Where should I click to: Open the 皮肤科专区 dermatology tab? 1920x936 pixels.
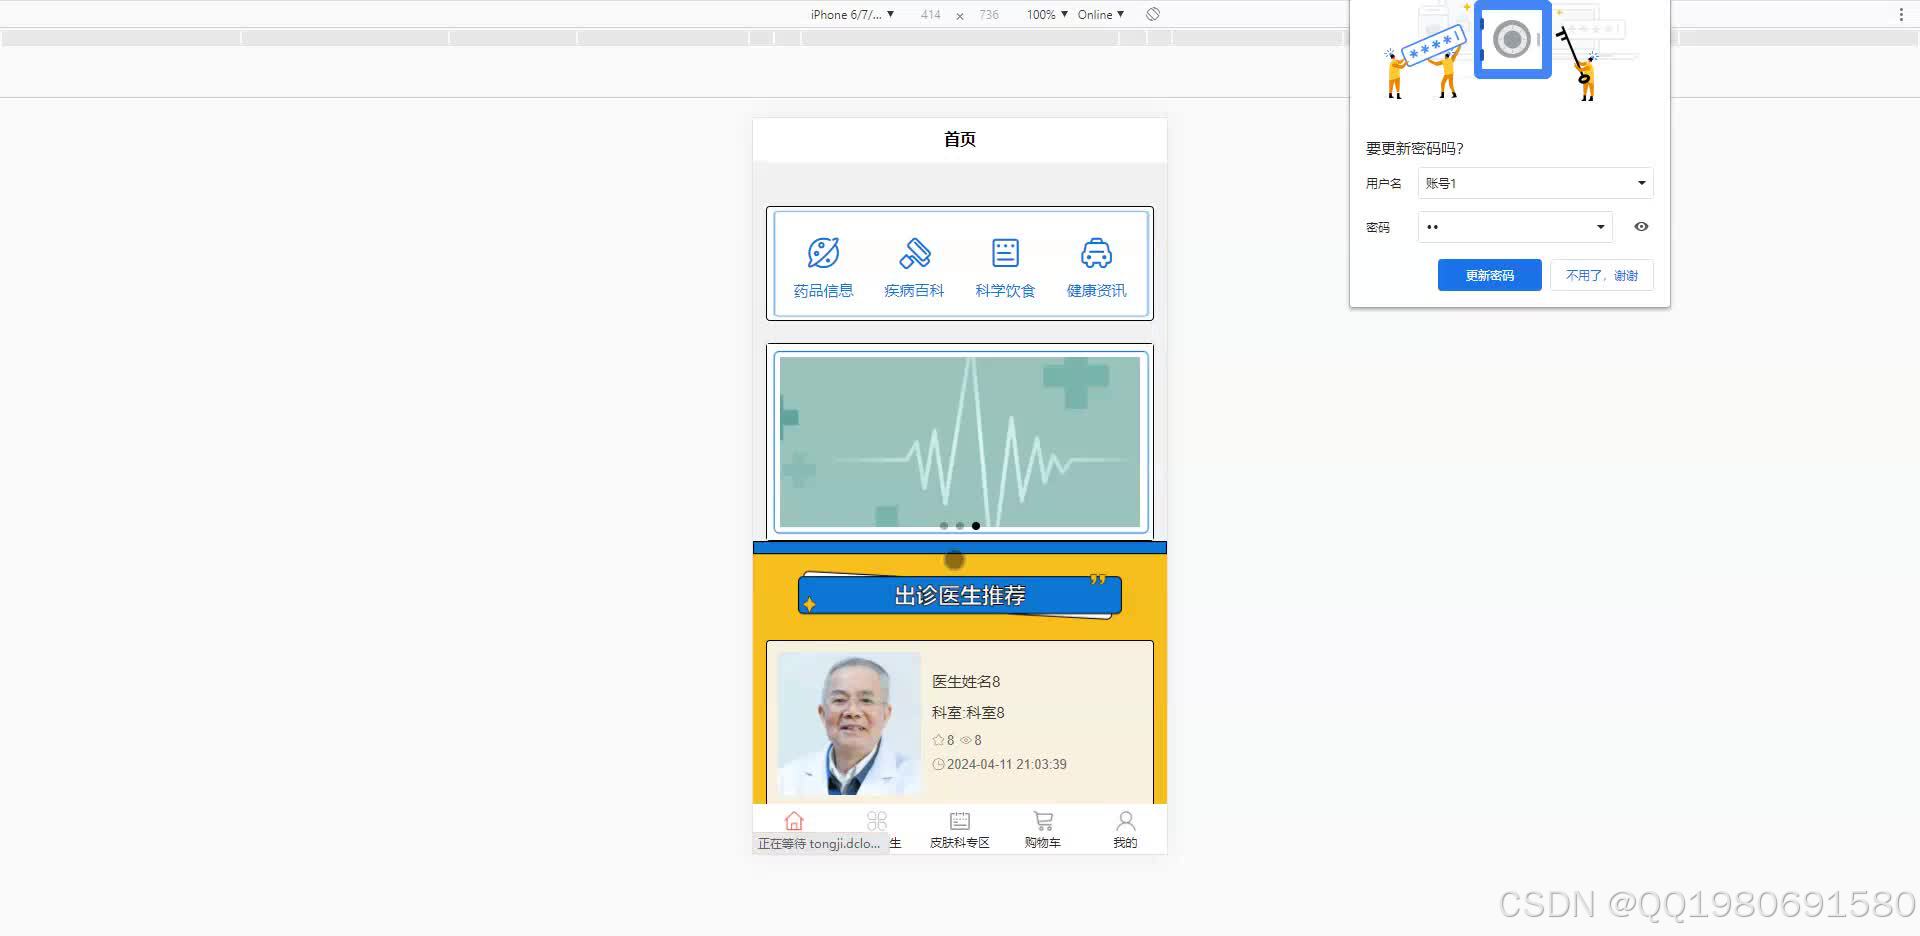[960, 830]
